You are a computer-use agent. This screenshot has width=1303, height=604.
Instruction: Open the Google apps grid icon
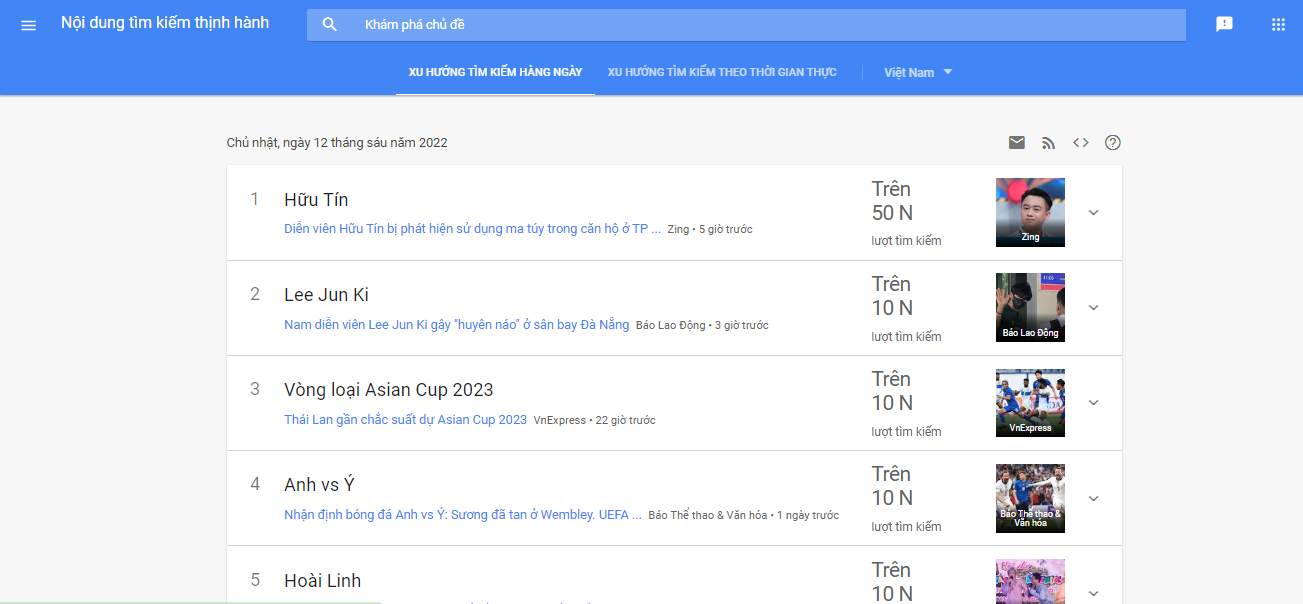coord(1277,23)
